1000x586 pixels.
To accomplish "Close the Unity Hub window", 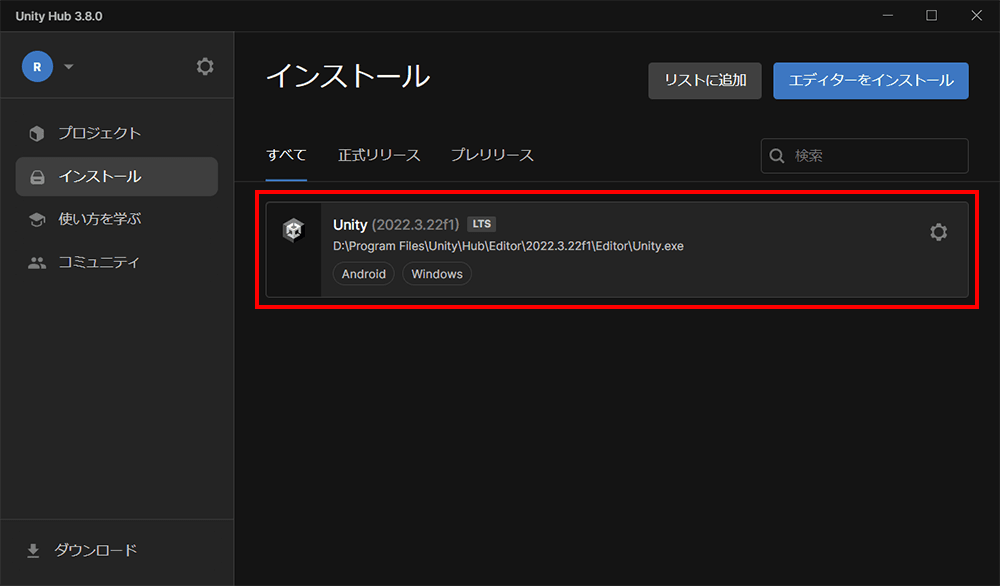I will pos(976,15).
